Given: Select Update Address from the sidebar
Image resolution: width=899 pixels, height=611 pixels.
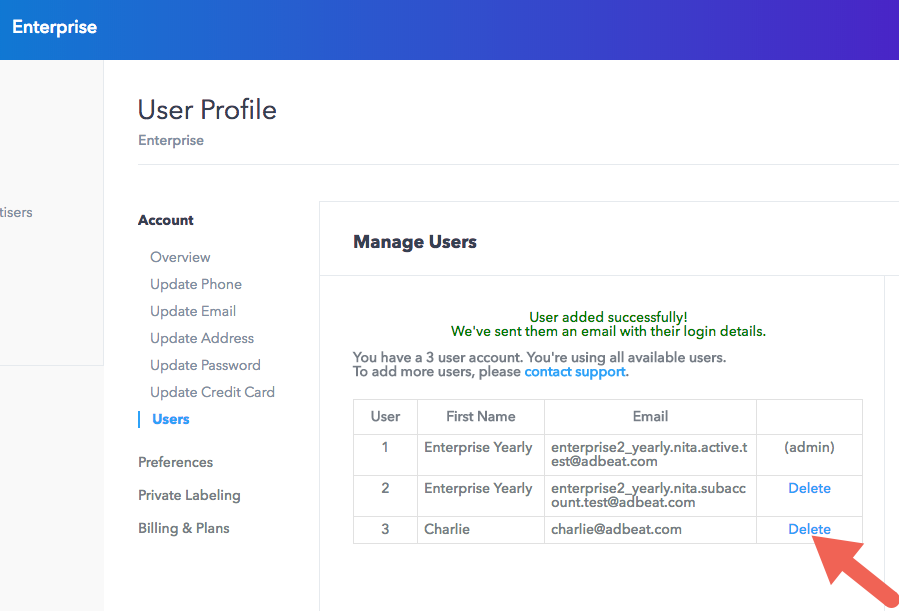Looking at the screenshot, I should [x=201, y=338].
